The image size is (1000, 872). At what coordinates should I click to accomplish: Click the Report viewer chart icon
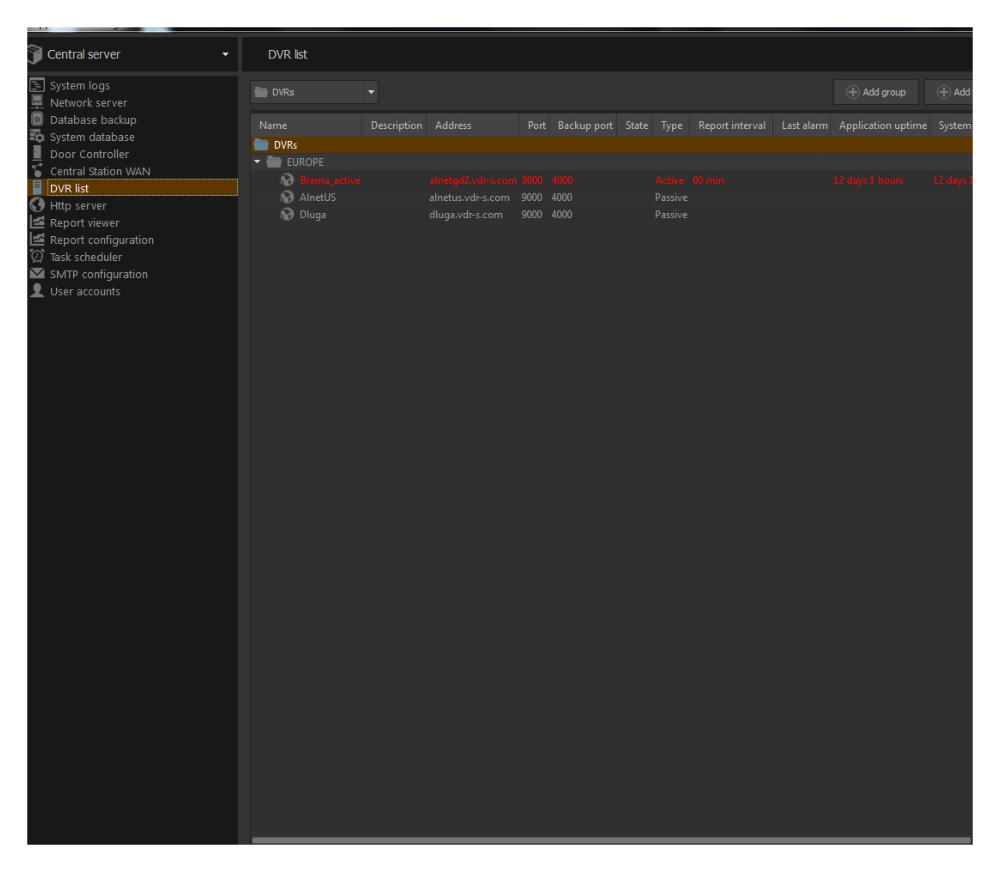pyautogui.click(x=37, y=222)
